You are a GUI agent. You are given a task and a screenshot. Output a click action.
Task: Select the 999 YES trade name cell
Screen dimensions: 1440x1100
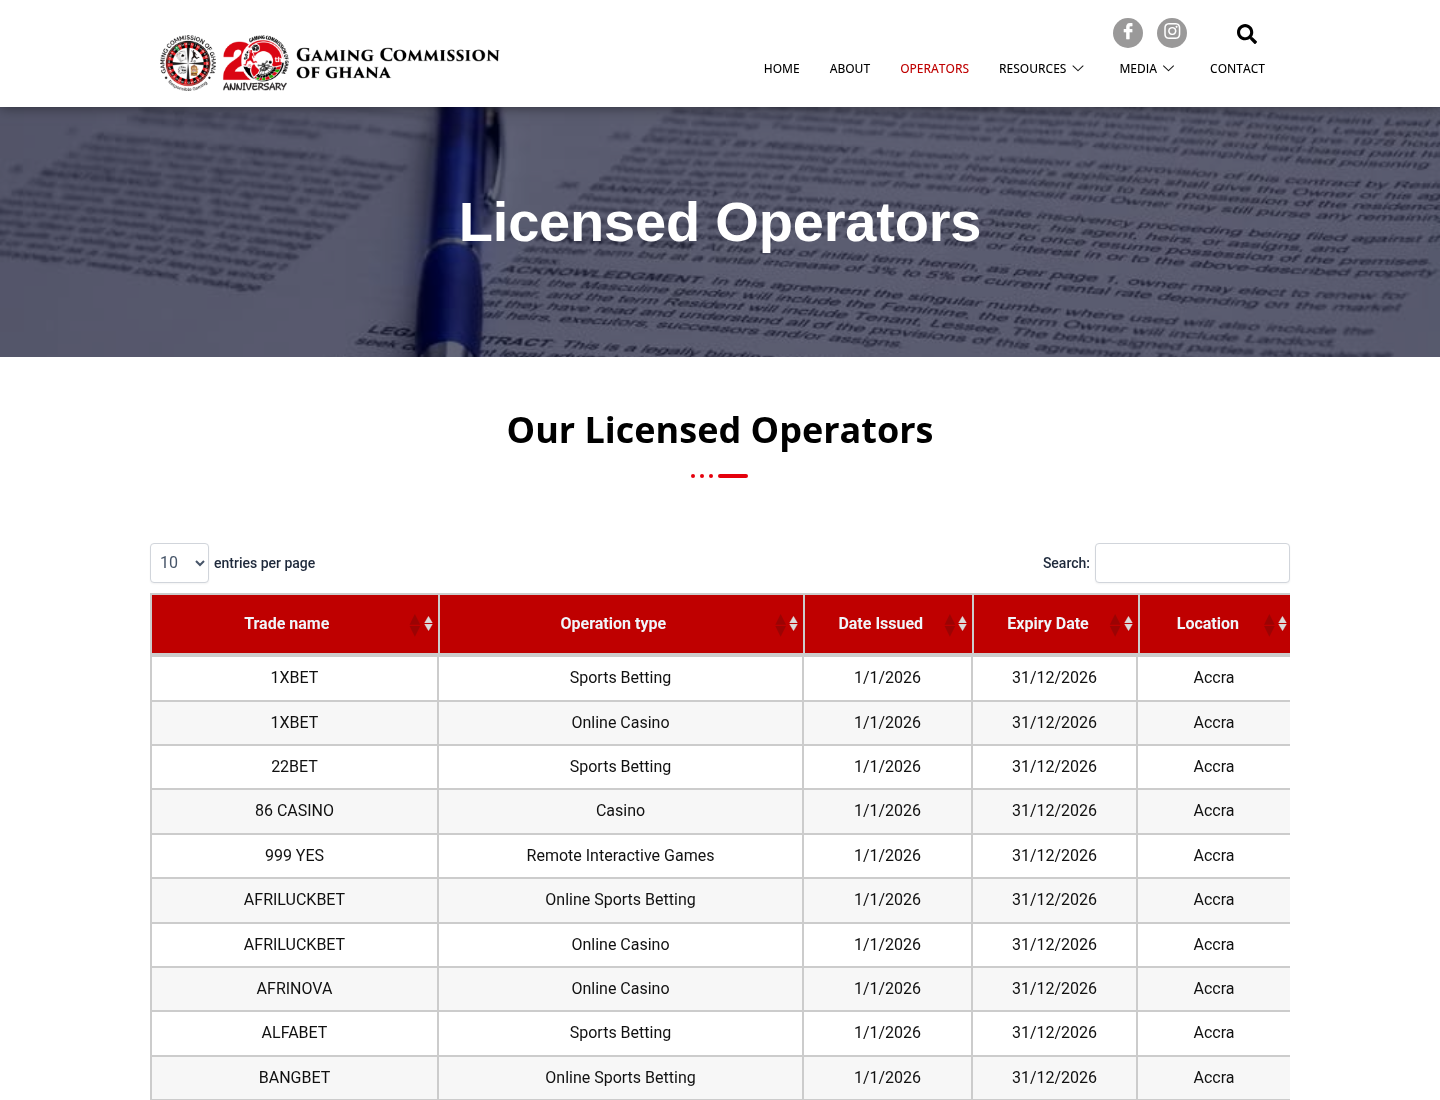tap(294, 856)
